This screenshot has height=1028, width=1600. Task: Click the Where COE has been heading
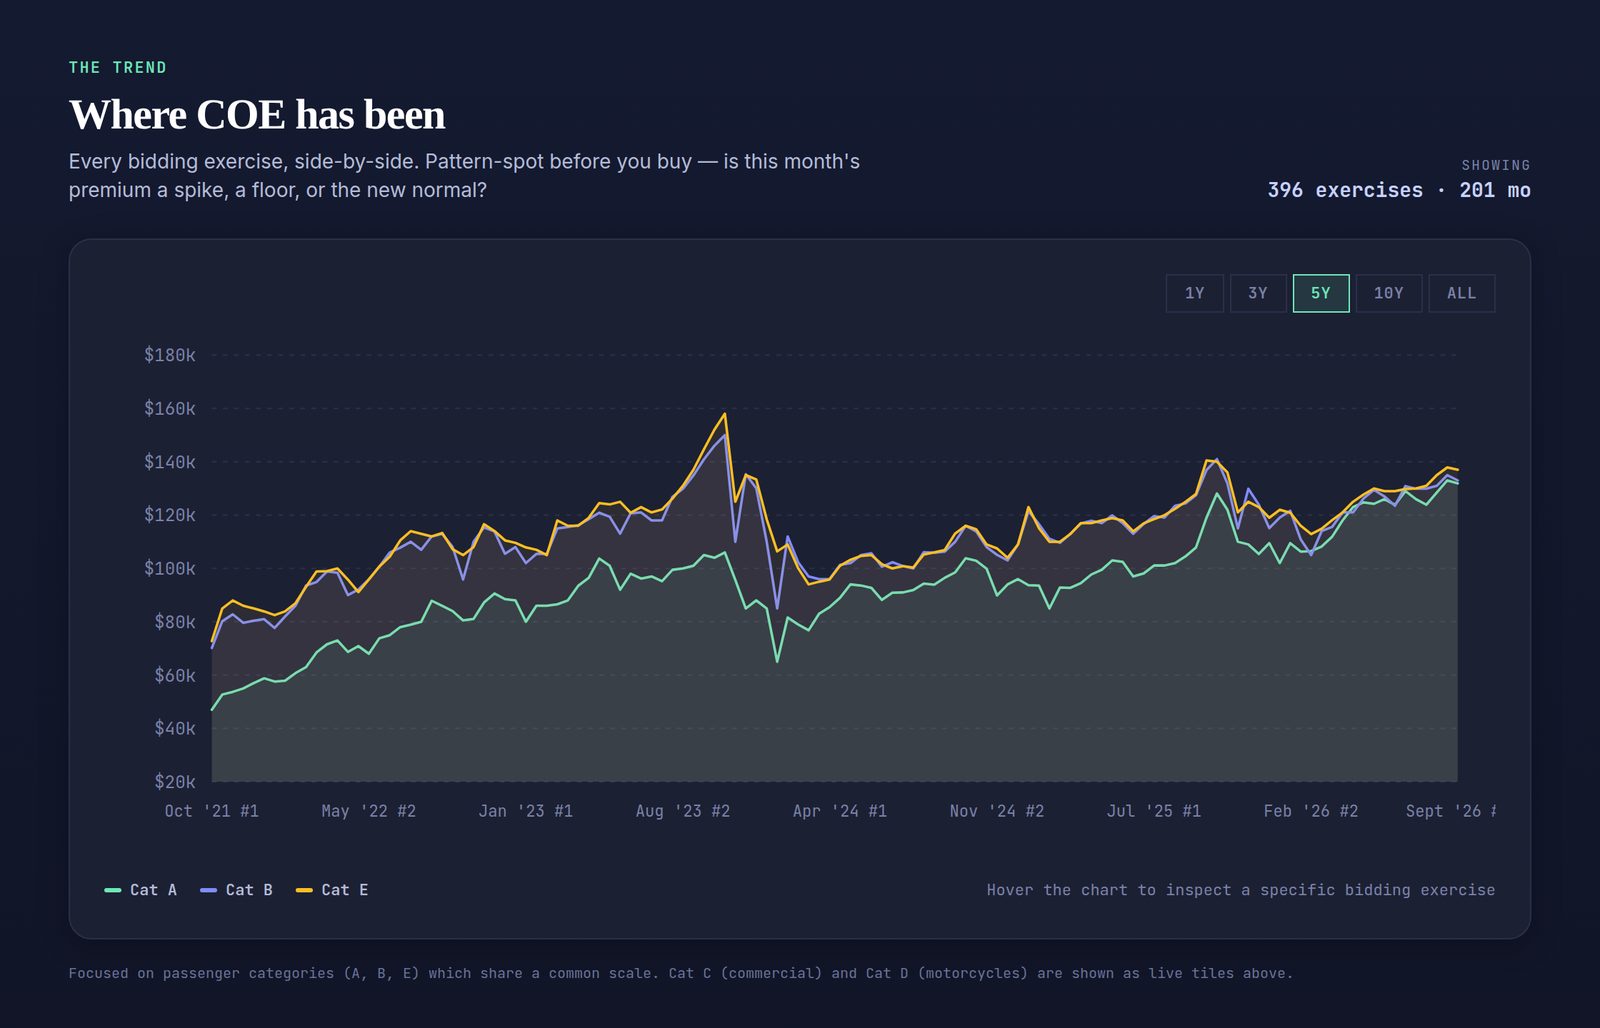[257, 115]
